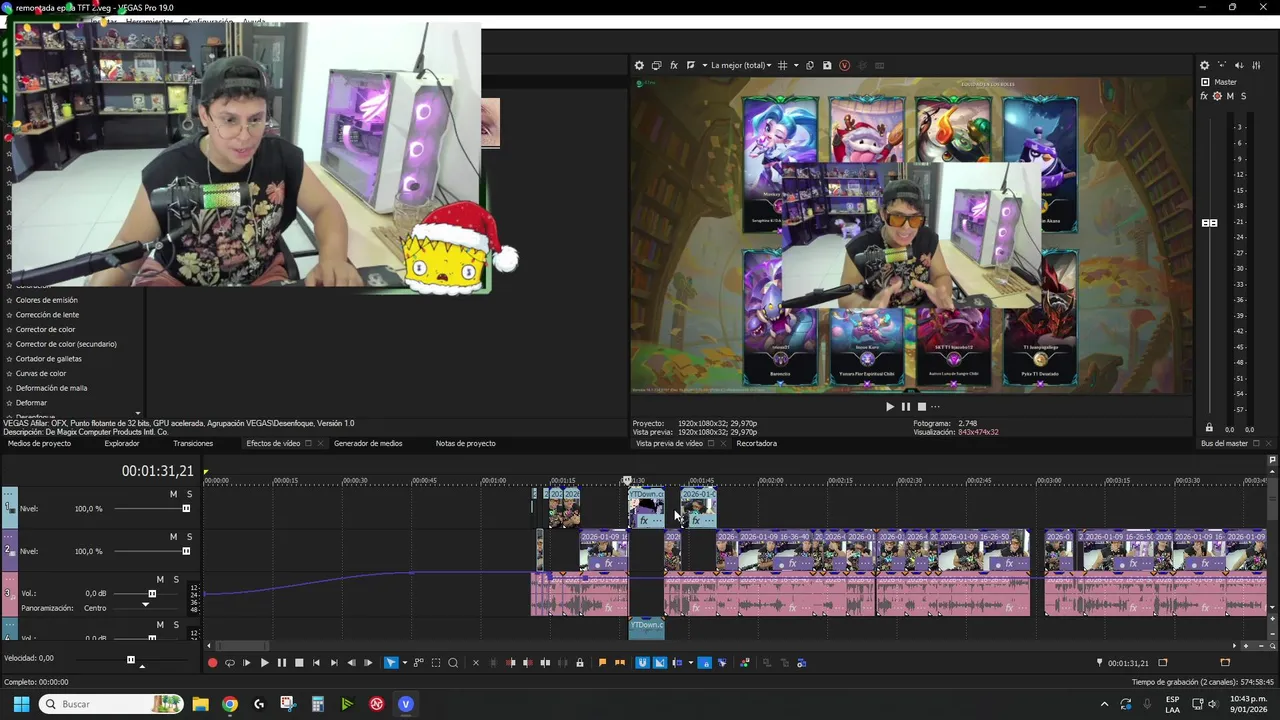Click the timeline Play button
Image resolution: width=1280 pixels, height=720 pixels.
(x=264, y=662)
